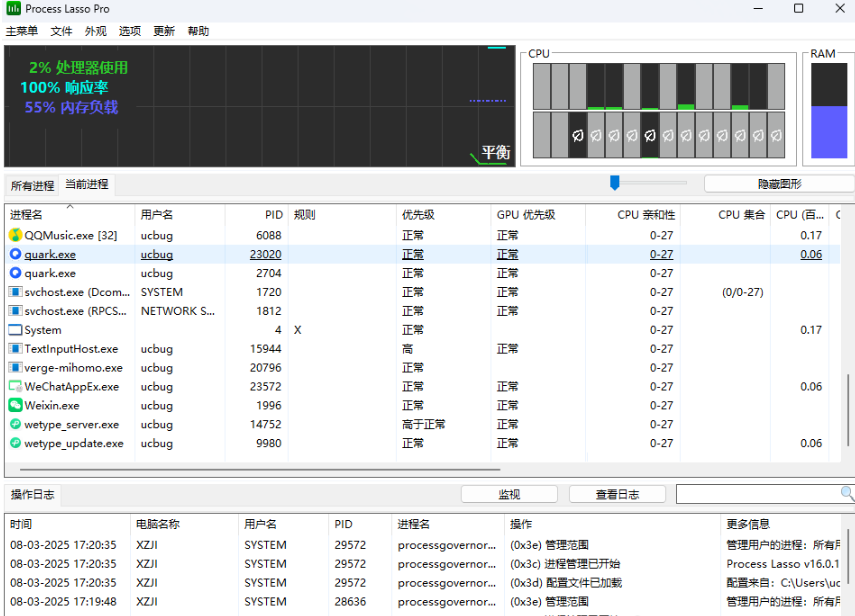The width and height of the screenshot is (855, 616).
Task: Click the WeChatAppEx.exe process icon
Action: click(16, 386)
